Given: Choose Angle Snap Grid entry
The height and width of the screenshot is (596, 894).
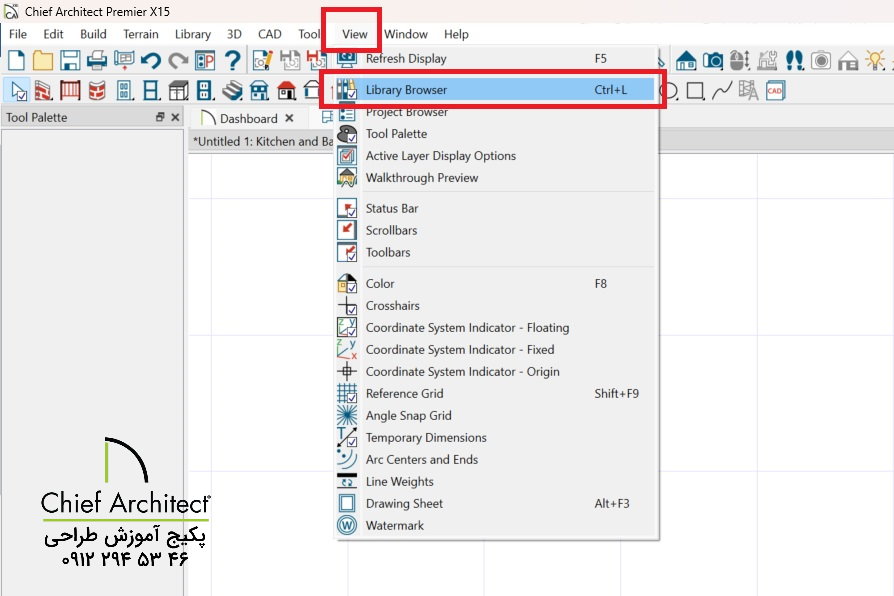Looking at the screenshot, I should point(496,415).
